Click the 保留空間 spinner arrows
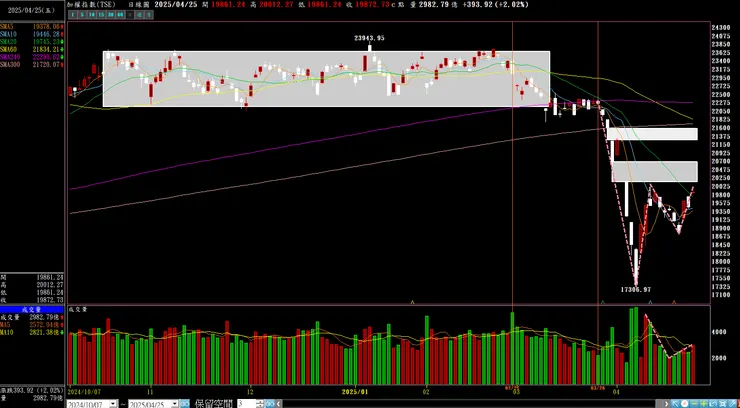This screenshot has height=408, width=740. (260, 404)
